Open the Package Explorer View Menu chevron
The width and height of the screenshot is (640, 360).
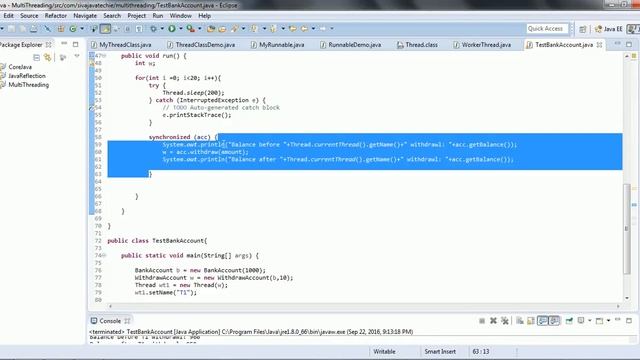click(77, 57)
